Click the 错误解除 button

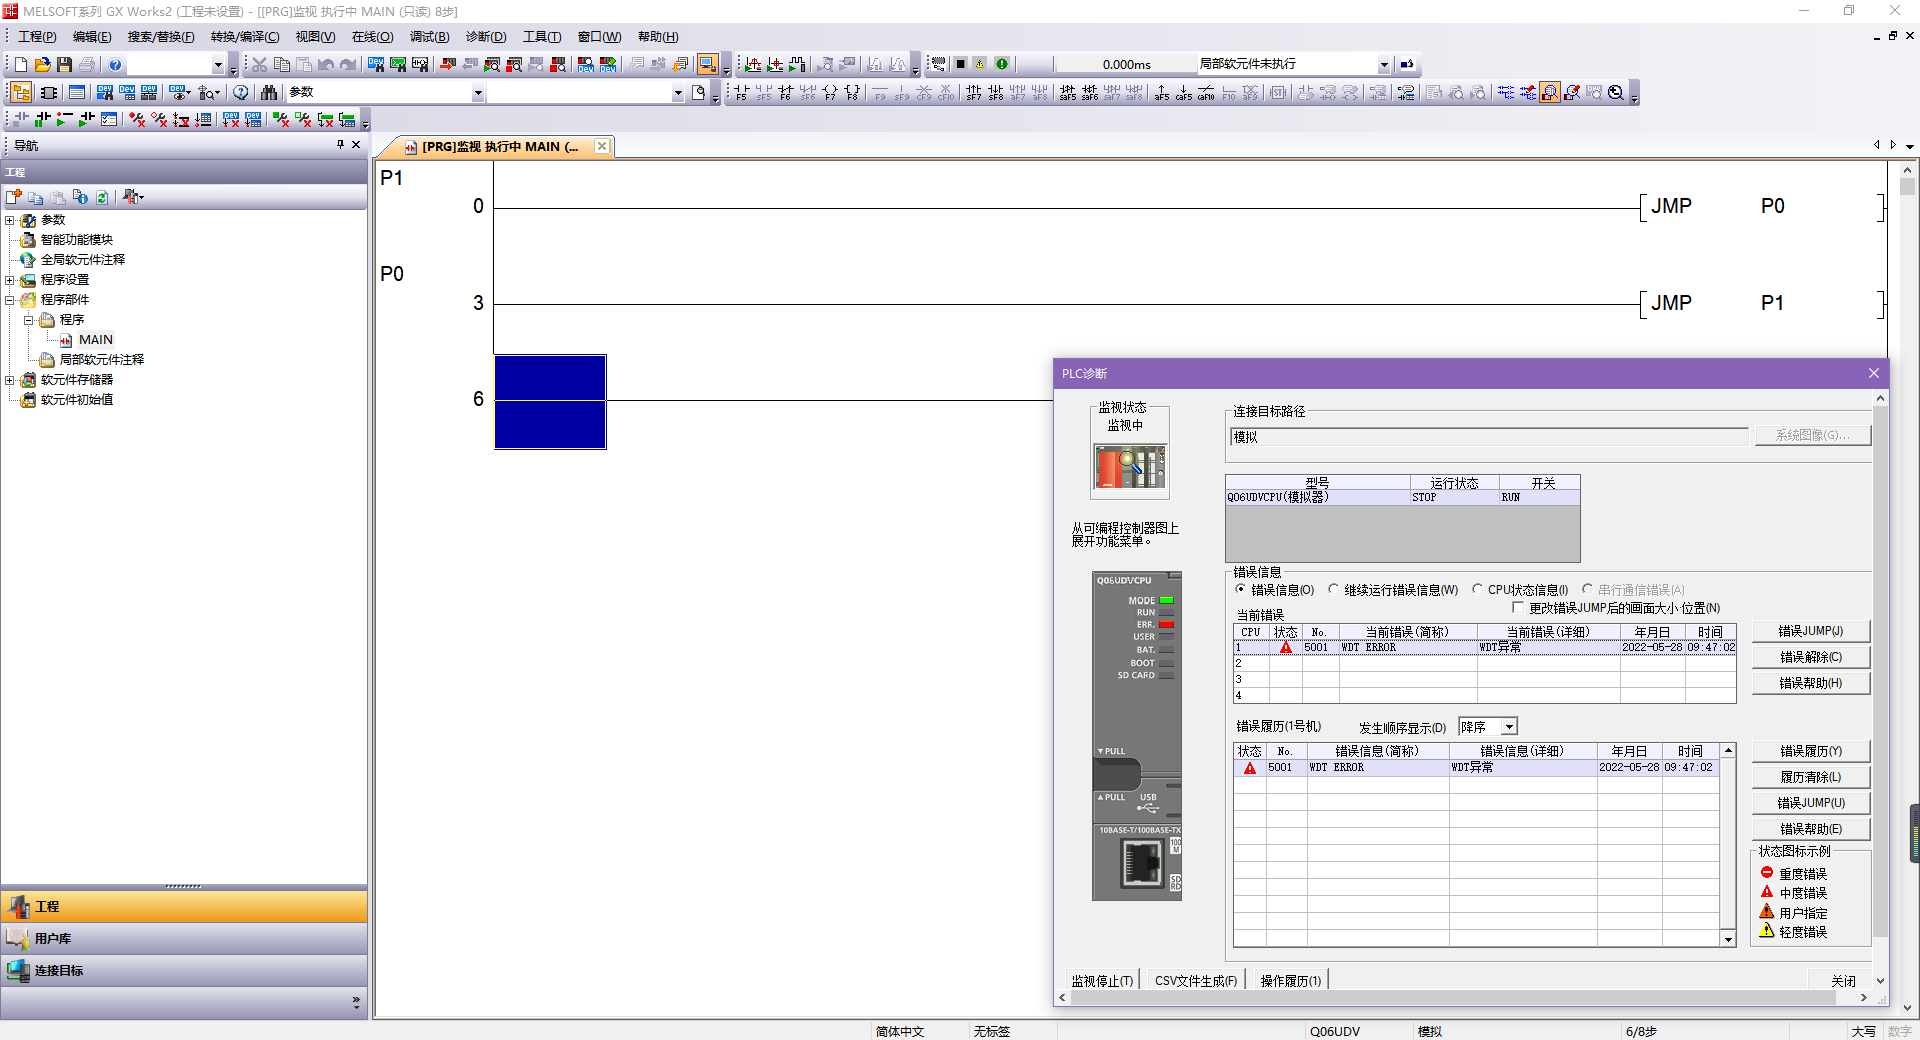tap(1810, 657)
